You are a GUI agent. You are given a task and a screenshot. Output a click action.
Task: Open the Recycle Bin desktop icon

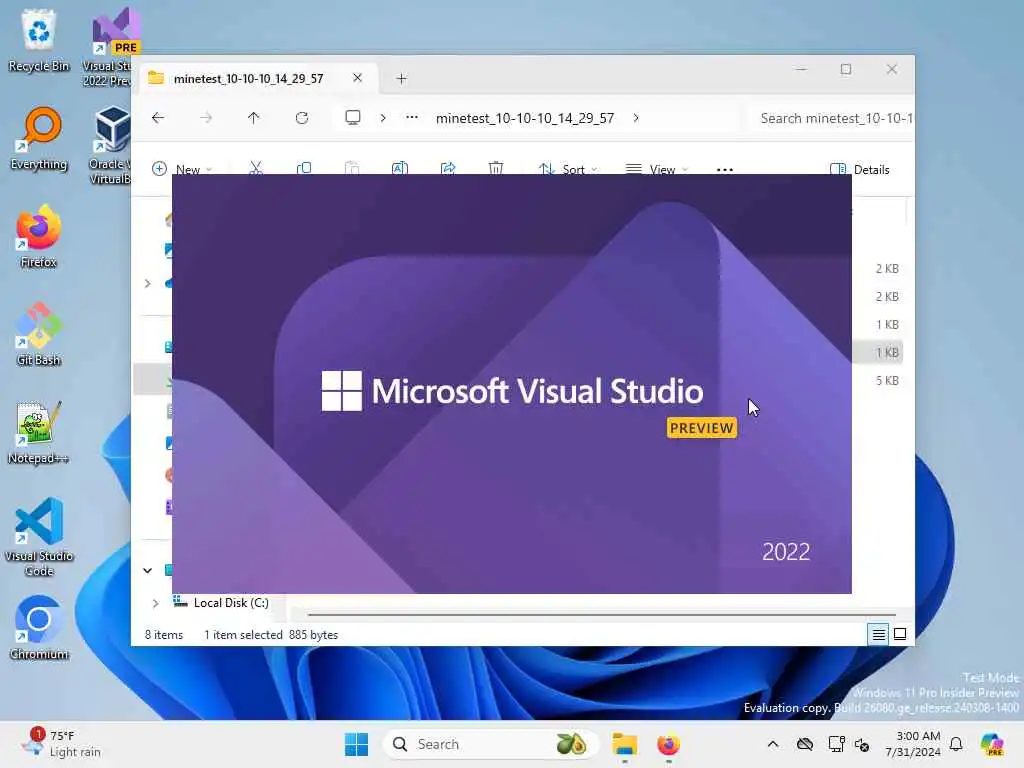click(39, 40)
